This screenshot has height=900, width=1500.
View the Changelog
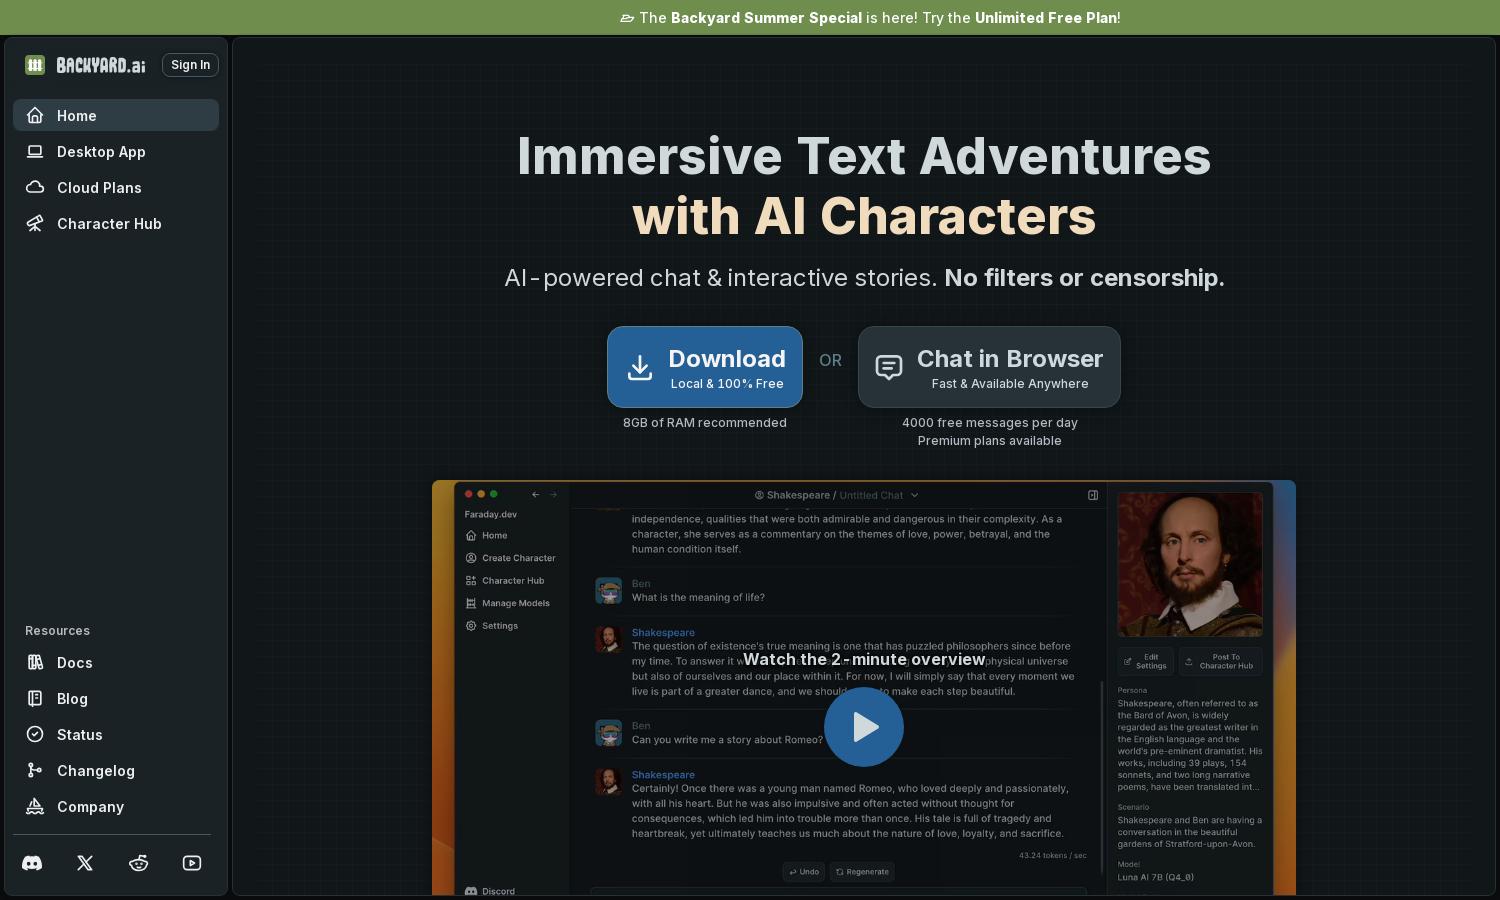pos(116,770)
